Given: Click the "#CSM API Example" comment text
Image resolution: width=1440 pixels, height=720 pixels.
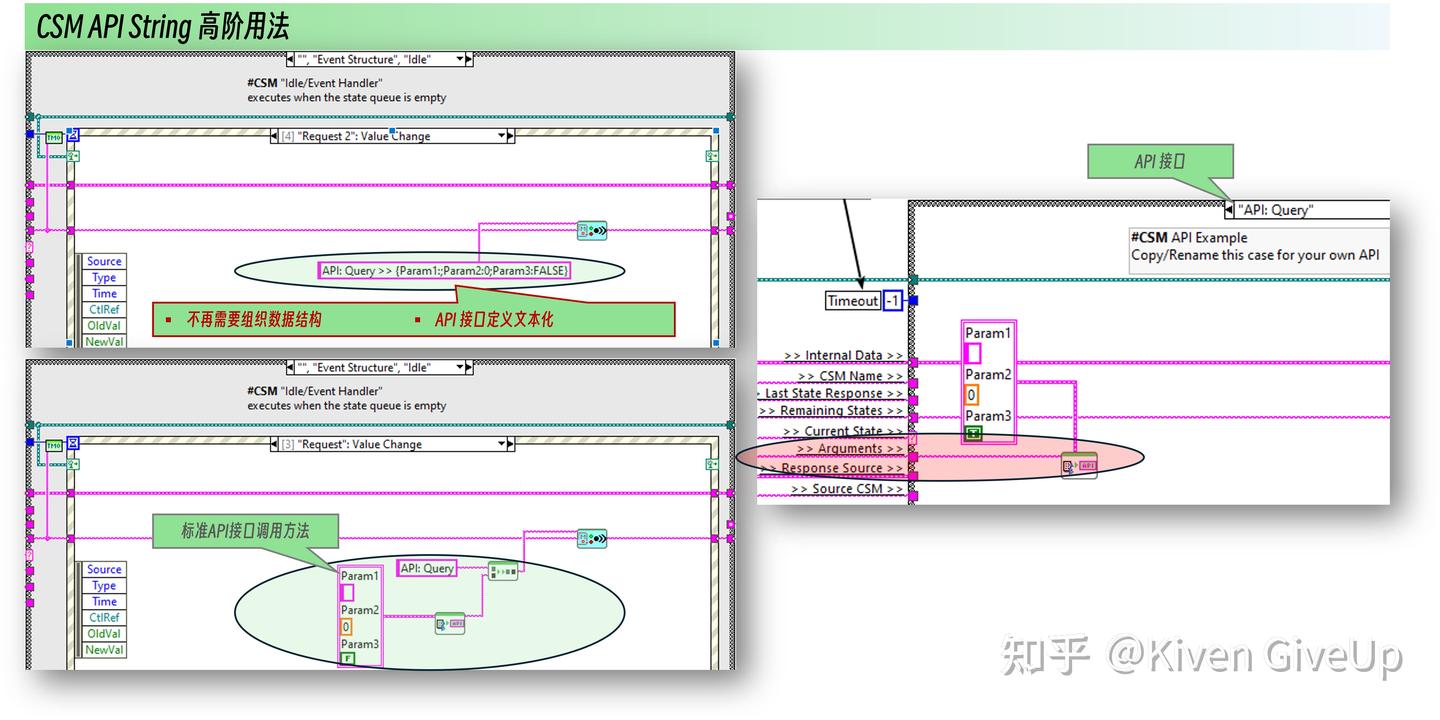Looking at the screenshot, I should pyautogui.click(x=1189, y=237).
